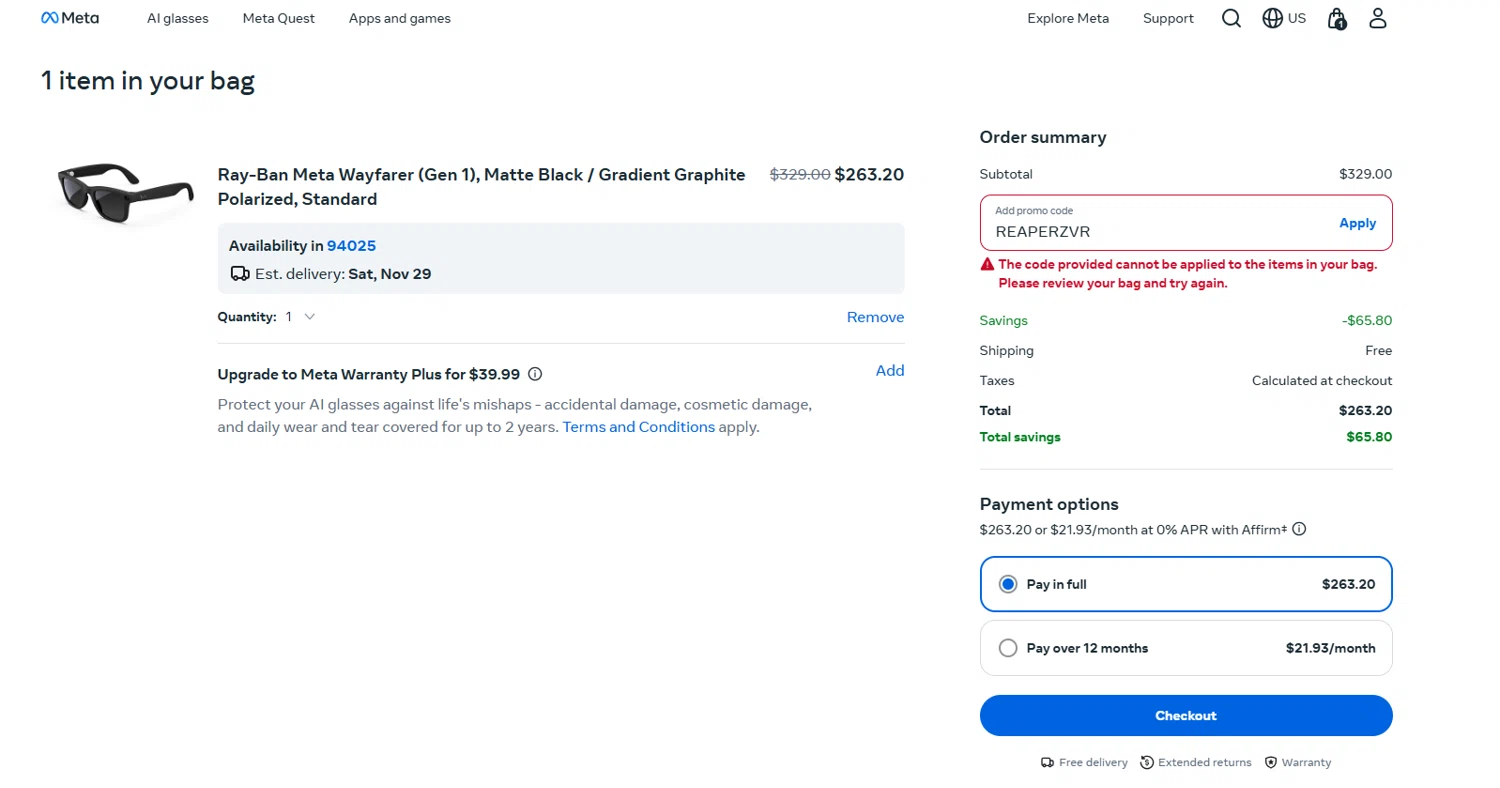Click the Shipping Free value

click(x=1378, y=351)
